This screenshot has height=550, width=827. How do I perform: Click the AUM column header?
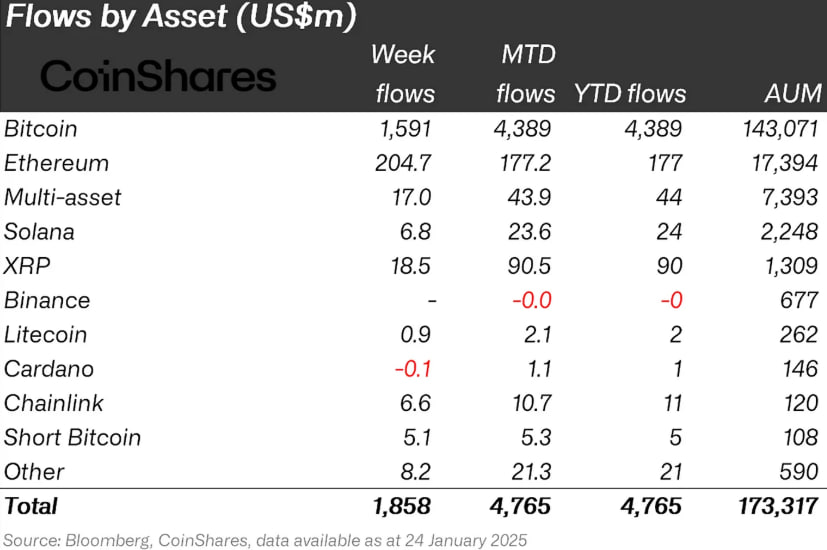click(x=793, y=94)
